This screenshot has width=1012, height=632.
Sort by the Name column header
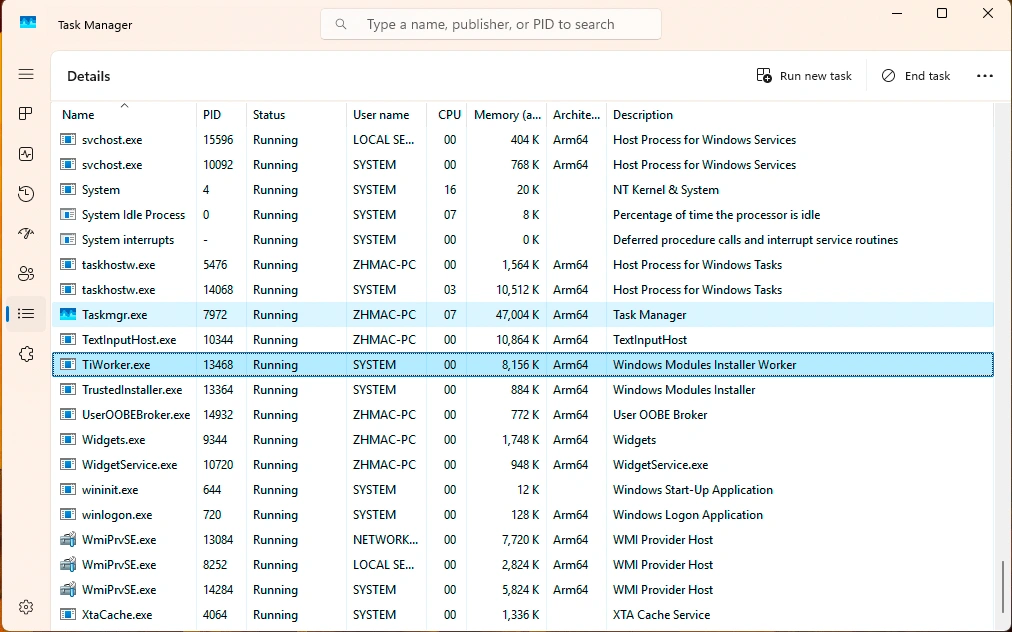[124, 114]
